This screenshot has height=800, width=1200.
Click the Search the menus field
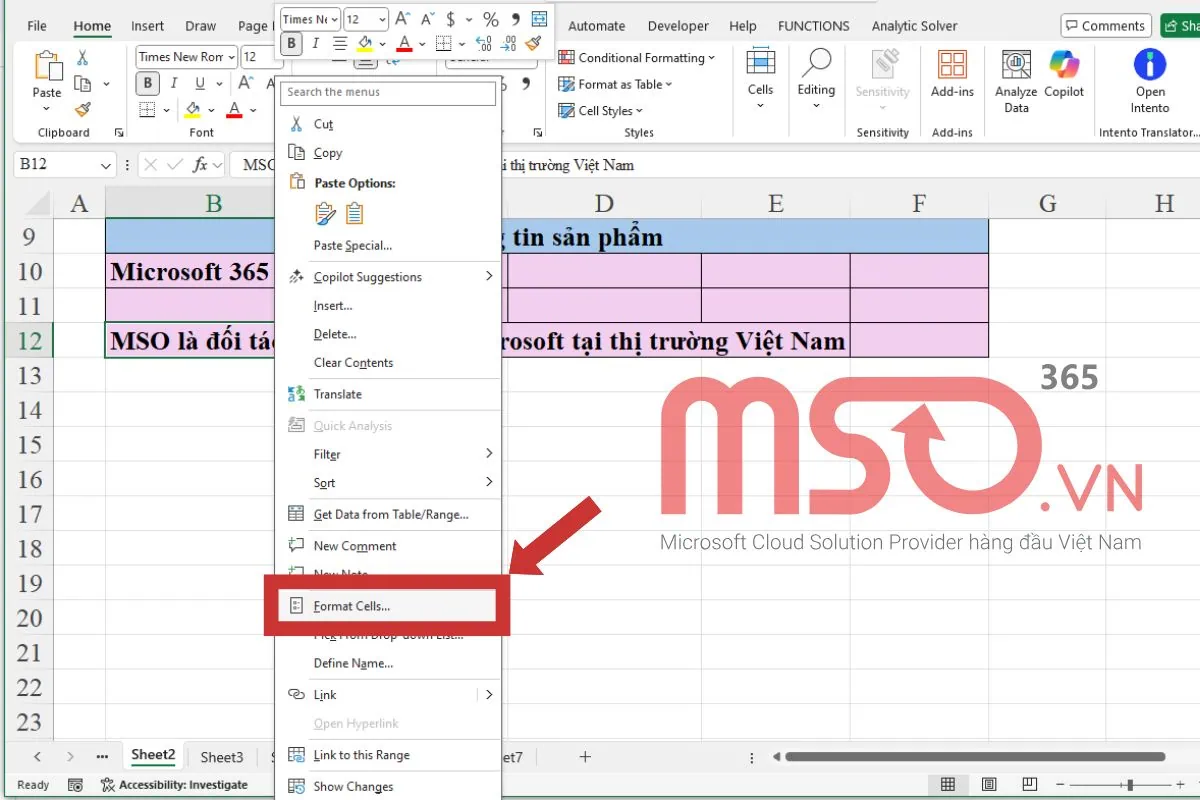click(x=388, y=92)
